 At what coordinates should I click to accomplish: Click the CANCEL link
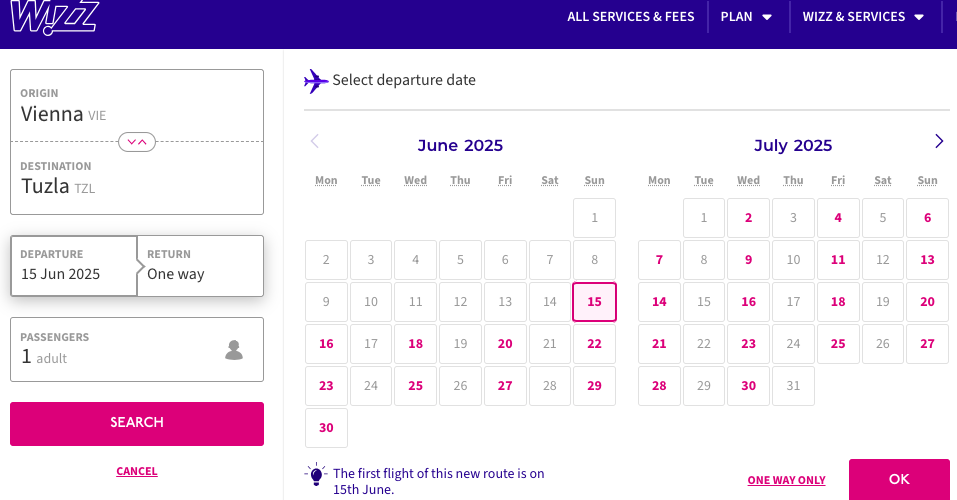point(137,471)
